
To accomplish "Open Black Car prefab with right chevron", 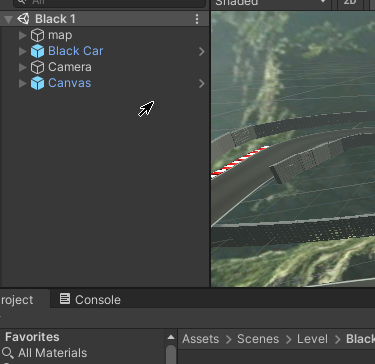I will coord(201,51).
